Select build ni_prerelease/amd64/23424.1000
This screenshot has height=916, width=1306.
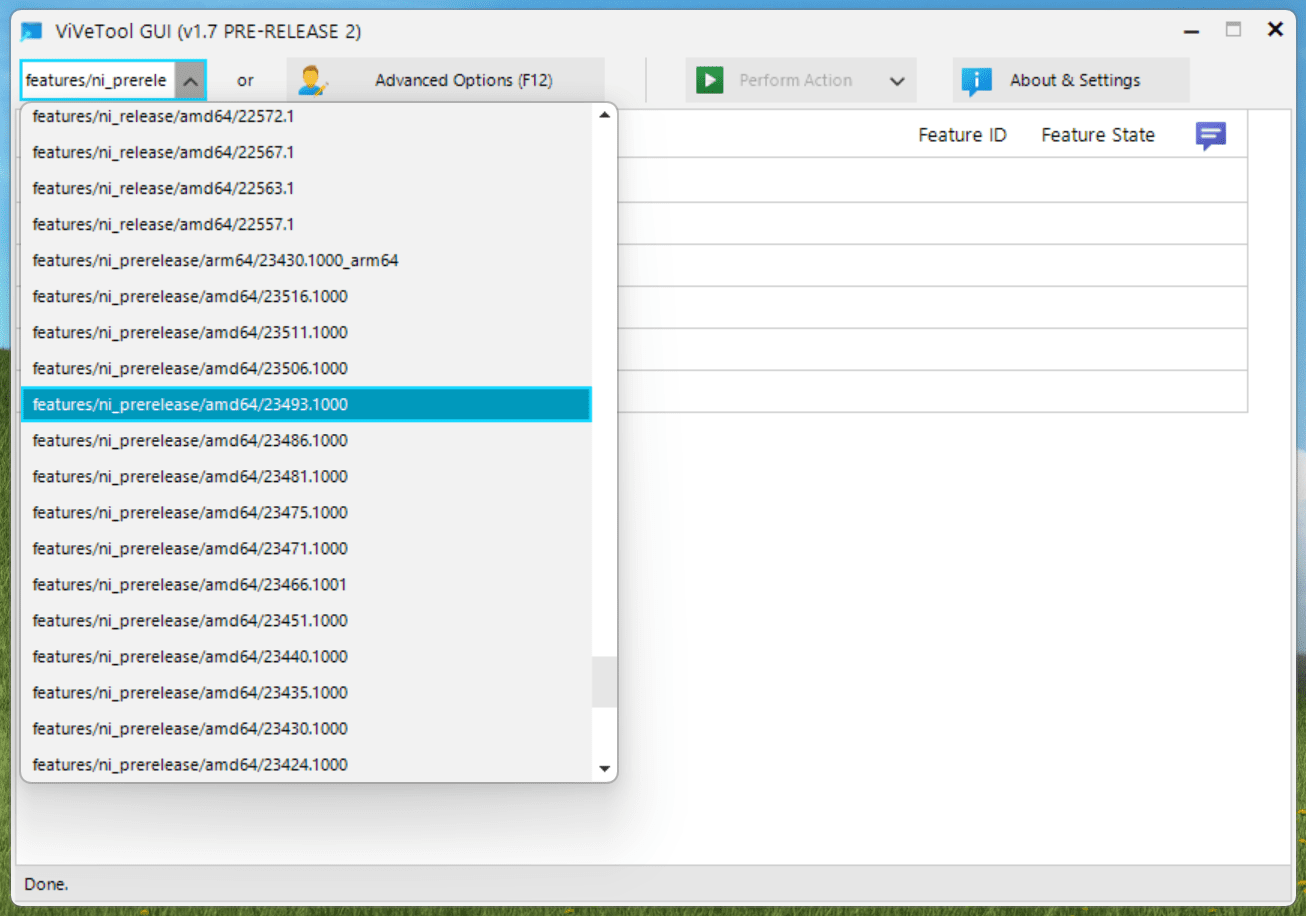coord(306,764)
